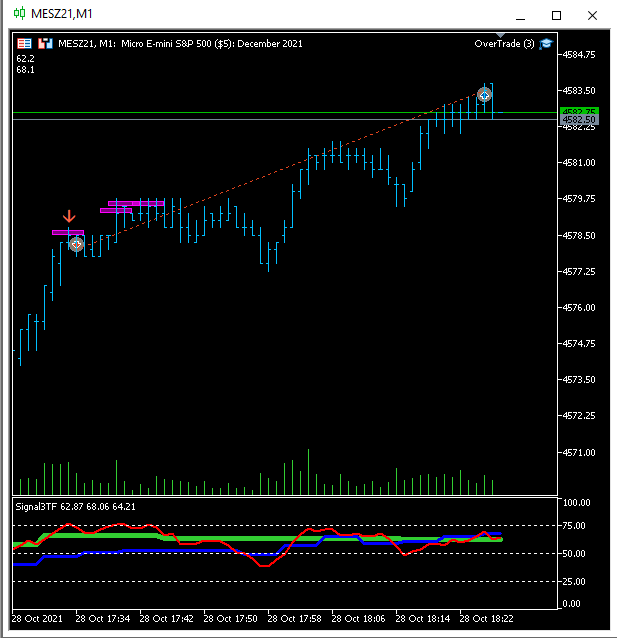The width and height of the screenshot is (617, 638).
Task: Click the 4582.50 price label on scale
Action: coord(579,120)
